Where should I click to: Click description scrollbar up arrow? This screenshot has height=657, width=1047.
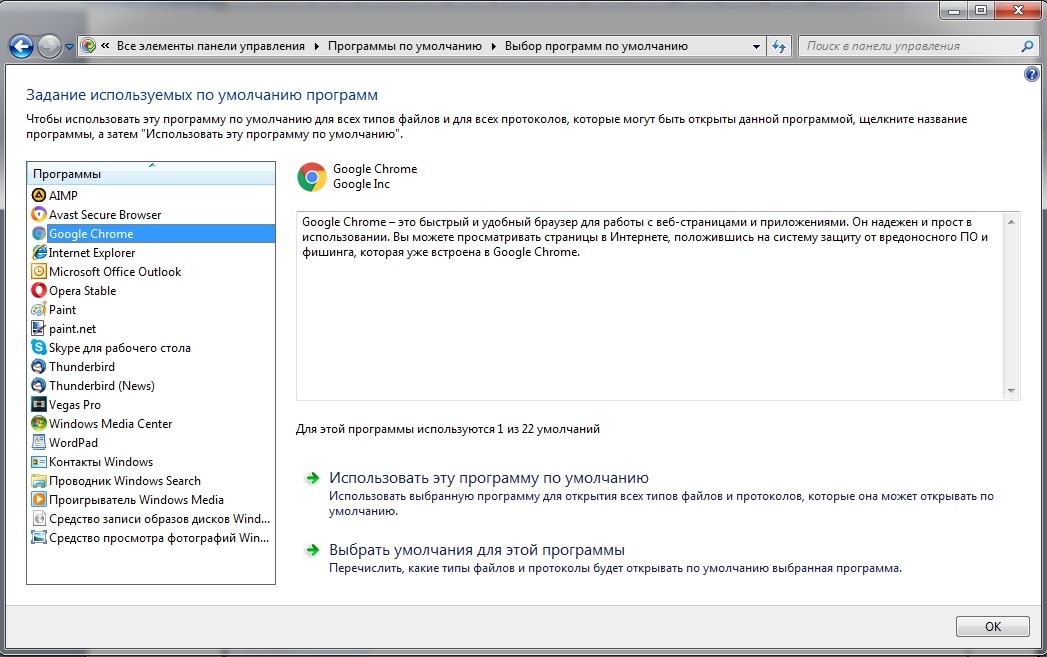1011,222
